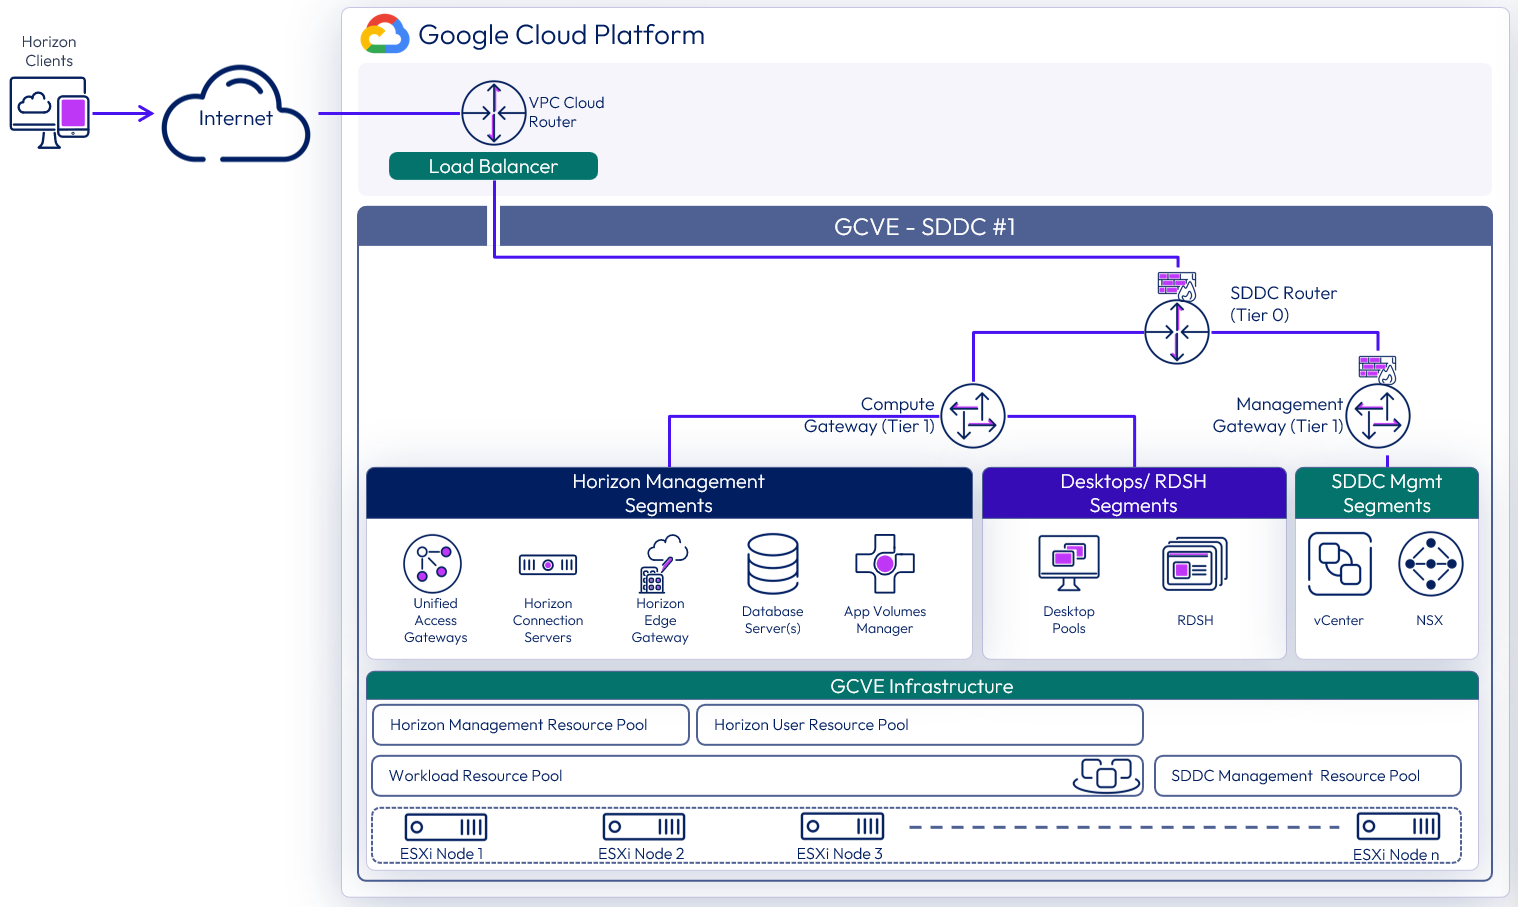Click the GCVE - SDDC #1 header
1518x907 pixels.
click(x=924, y=227)
